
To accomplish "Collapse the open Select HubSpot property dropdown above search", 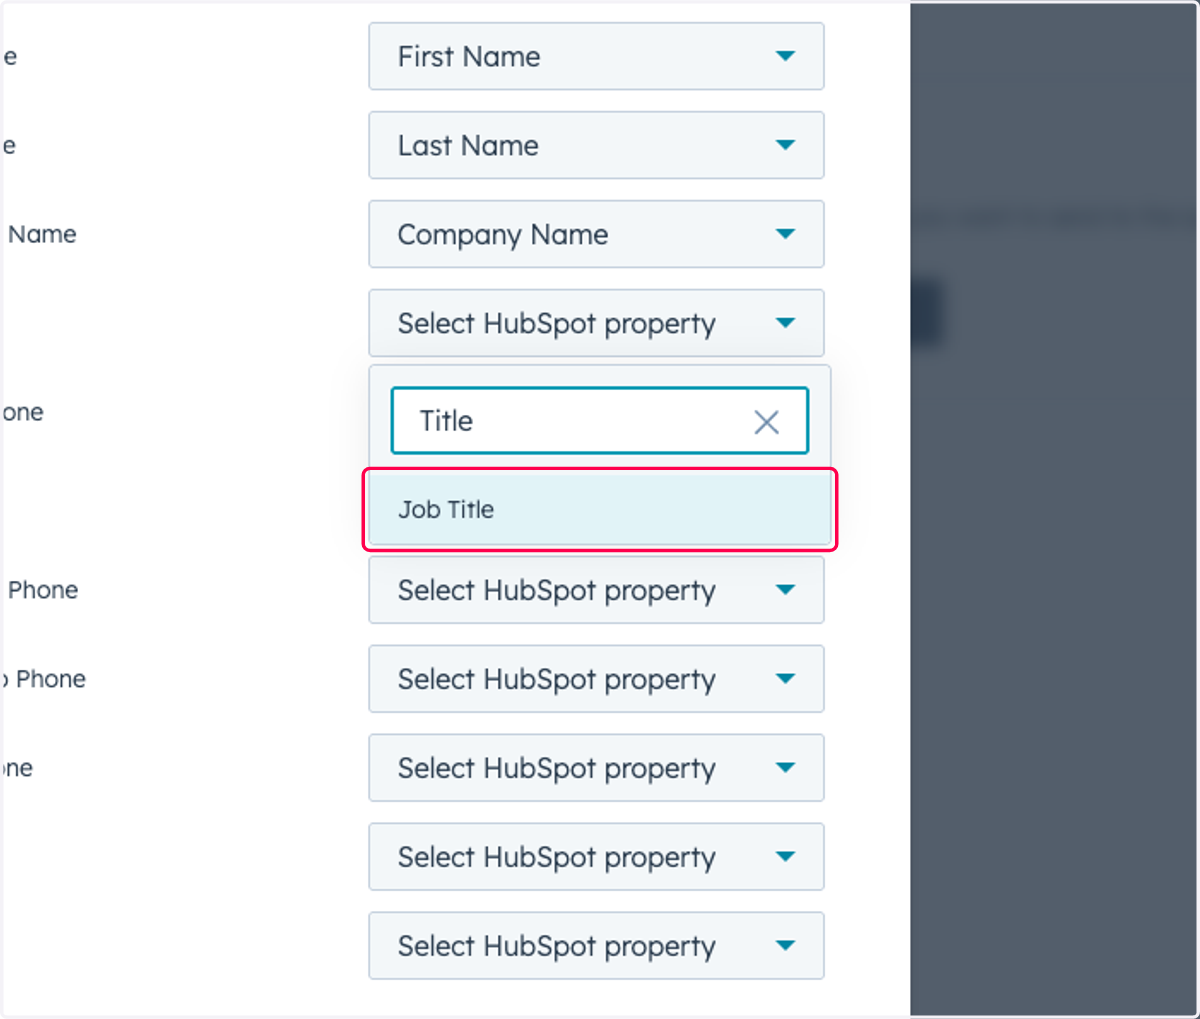I will pos(596,323).
